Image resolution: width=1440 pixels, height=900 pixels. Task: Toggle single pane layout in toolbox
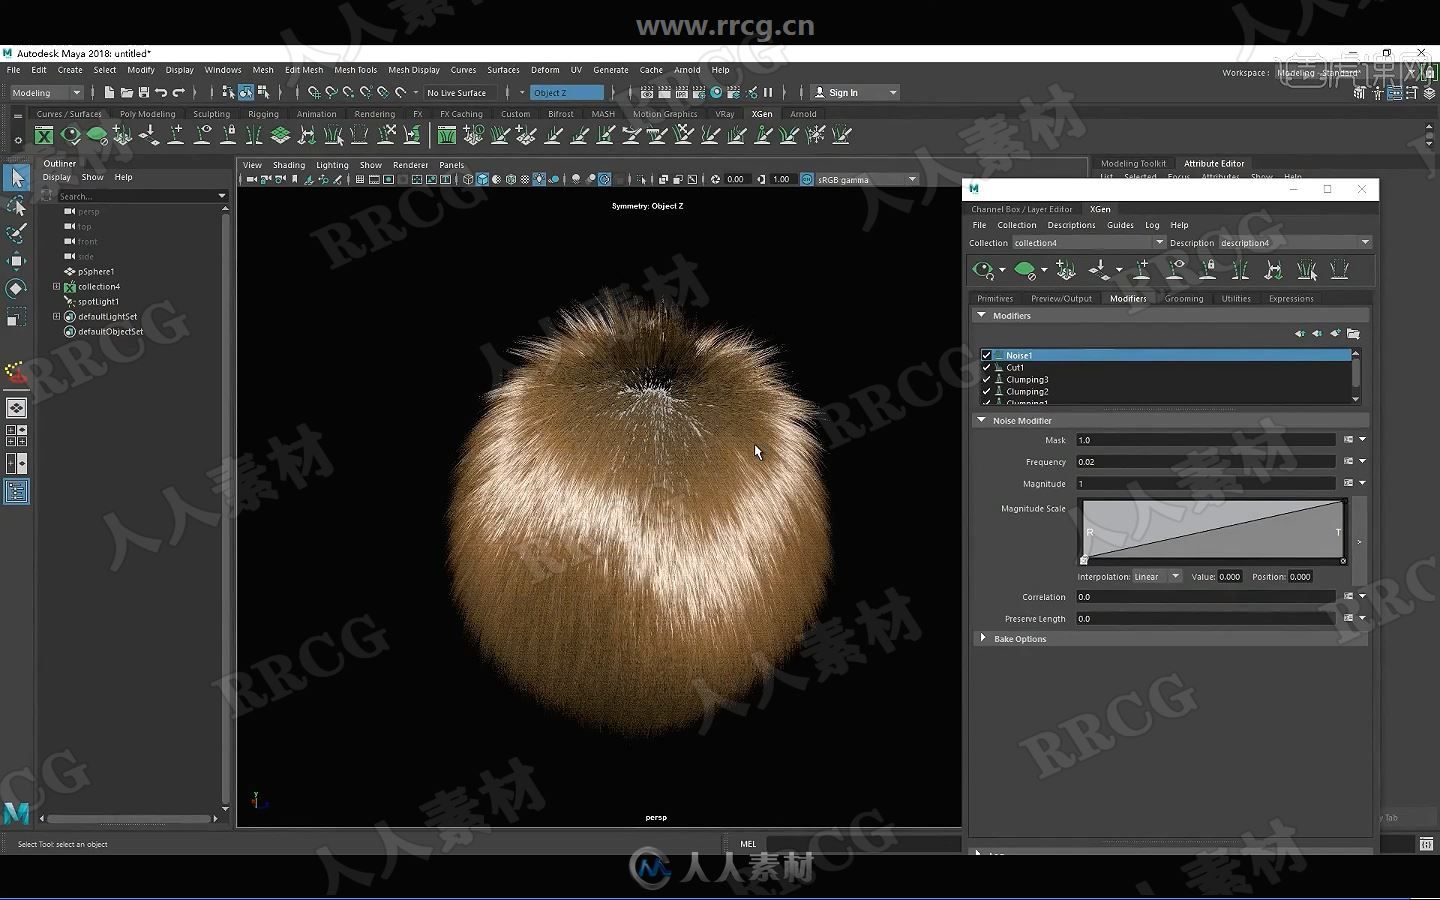(16, 408)
